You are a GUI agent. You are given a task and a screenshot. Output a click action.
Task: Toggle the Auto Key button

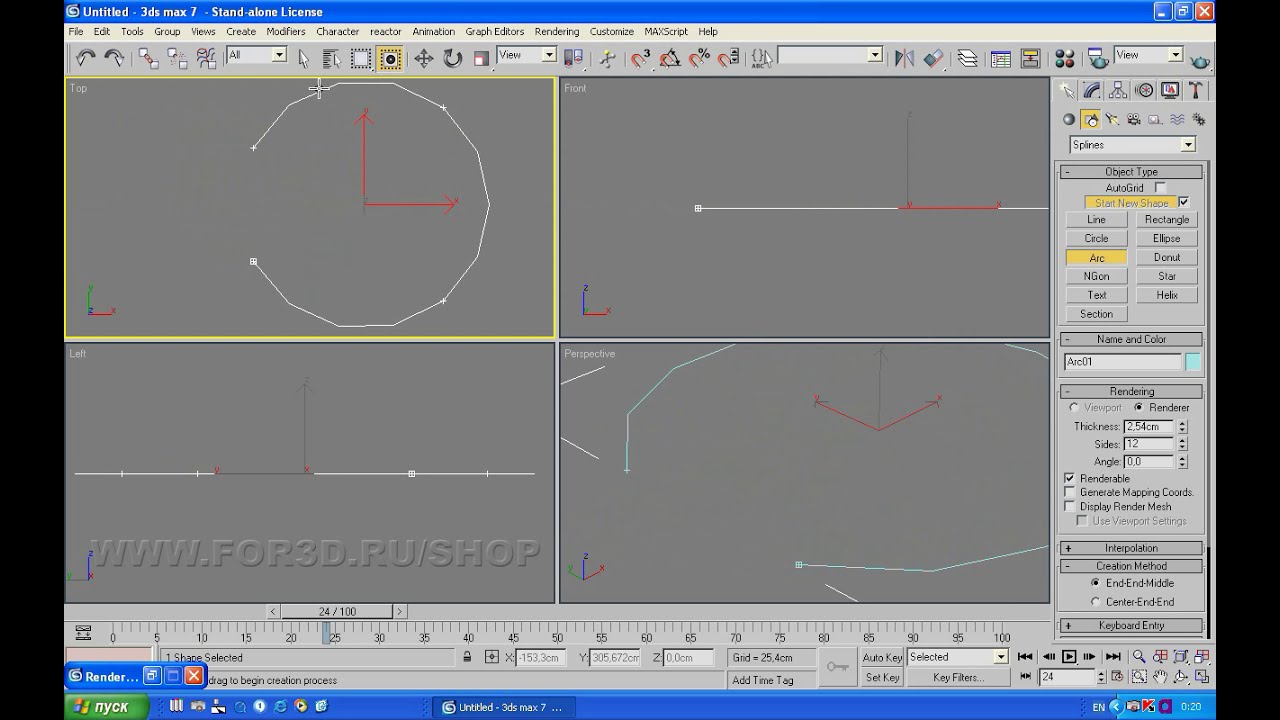pyautogui.click(x=882, y=657)
